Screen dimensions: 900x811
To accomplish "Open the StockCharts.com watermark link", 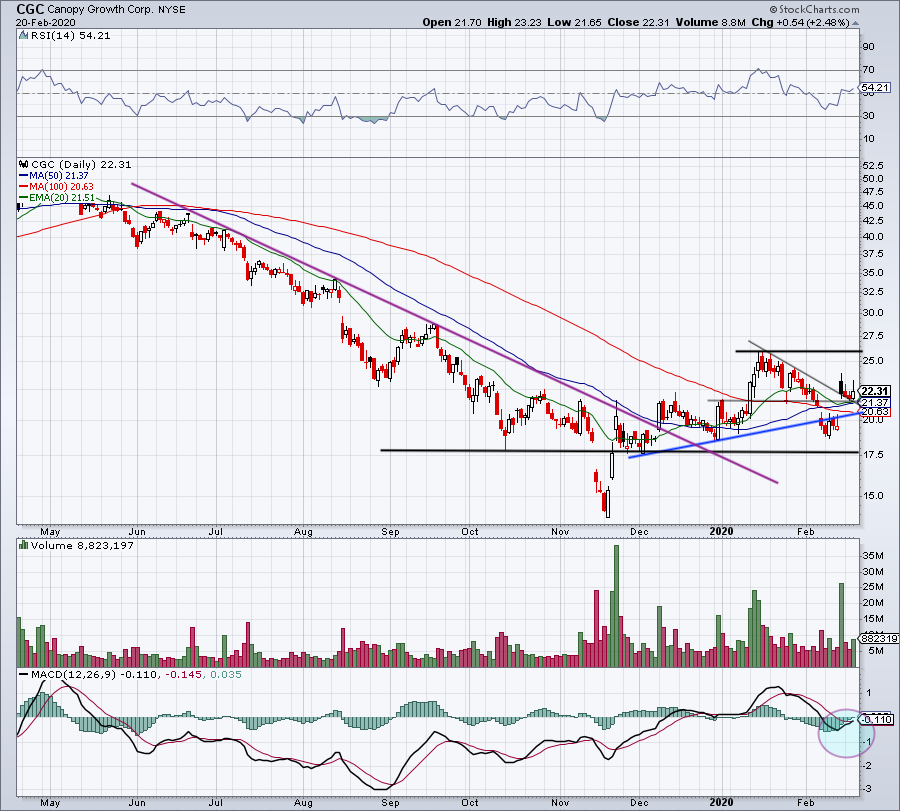I will click(814, 9).
